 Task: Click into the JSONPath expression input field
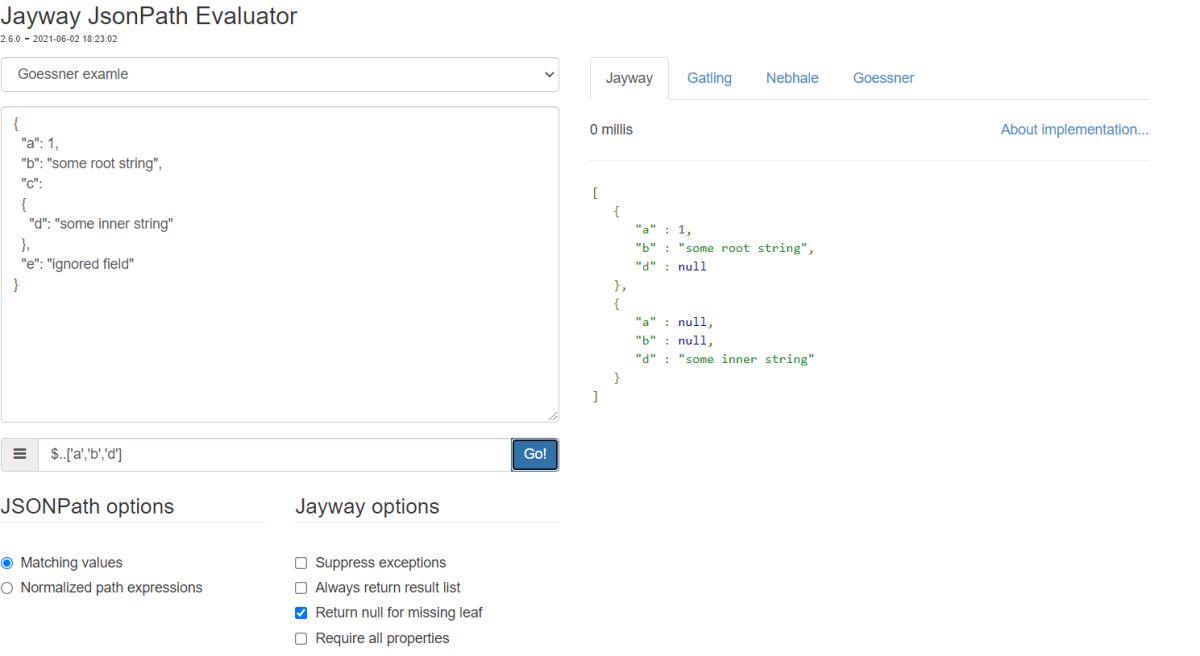[275, 454]
